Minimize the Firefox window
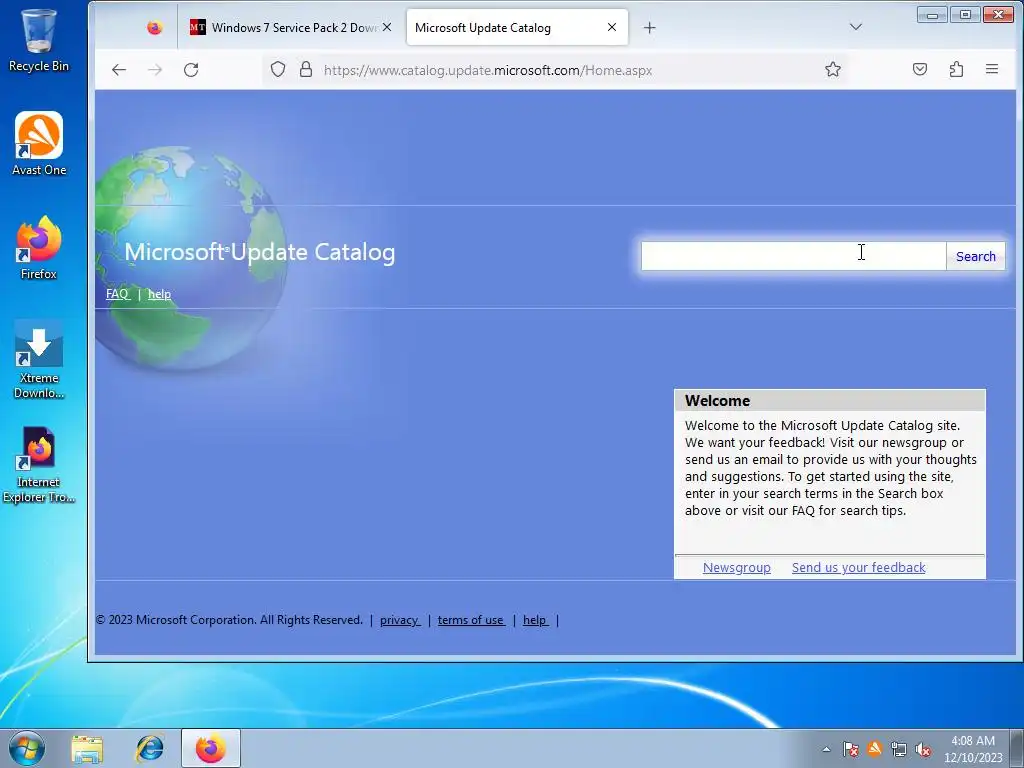The height and width of the screenshot is (768, 1024). [932, 14]
